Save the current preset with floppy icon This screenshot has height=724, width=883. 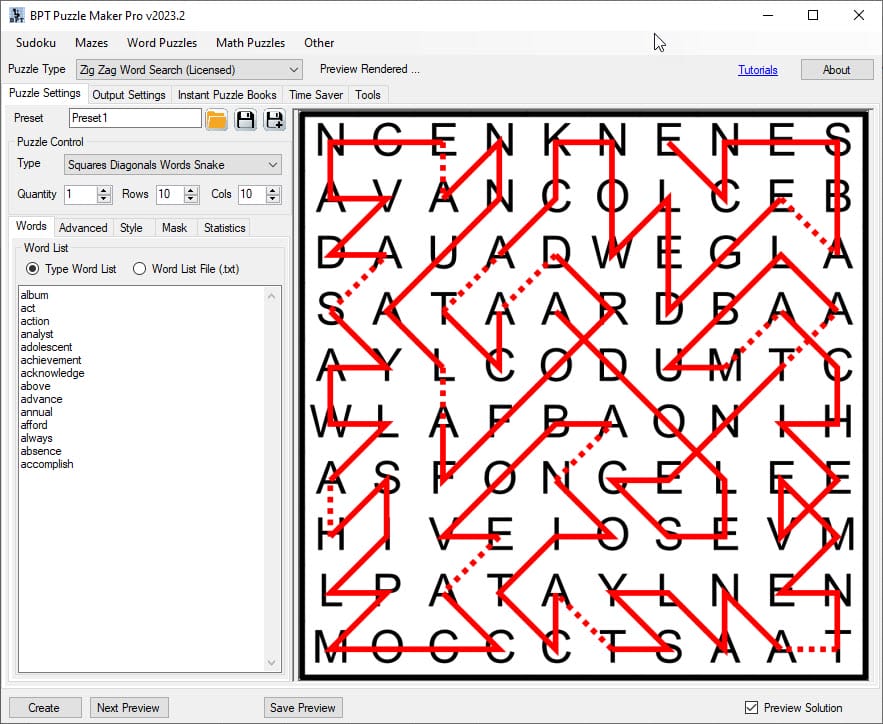tap(245, 119)
